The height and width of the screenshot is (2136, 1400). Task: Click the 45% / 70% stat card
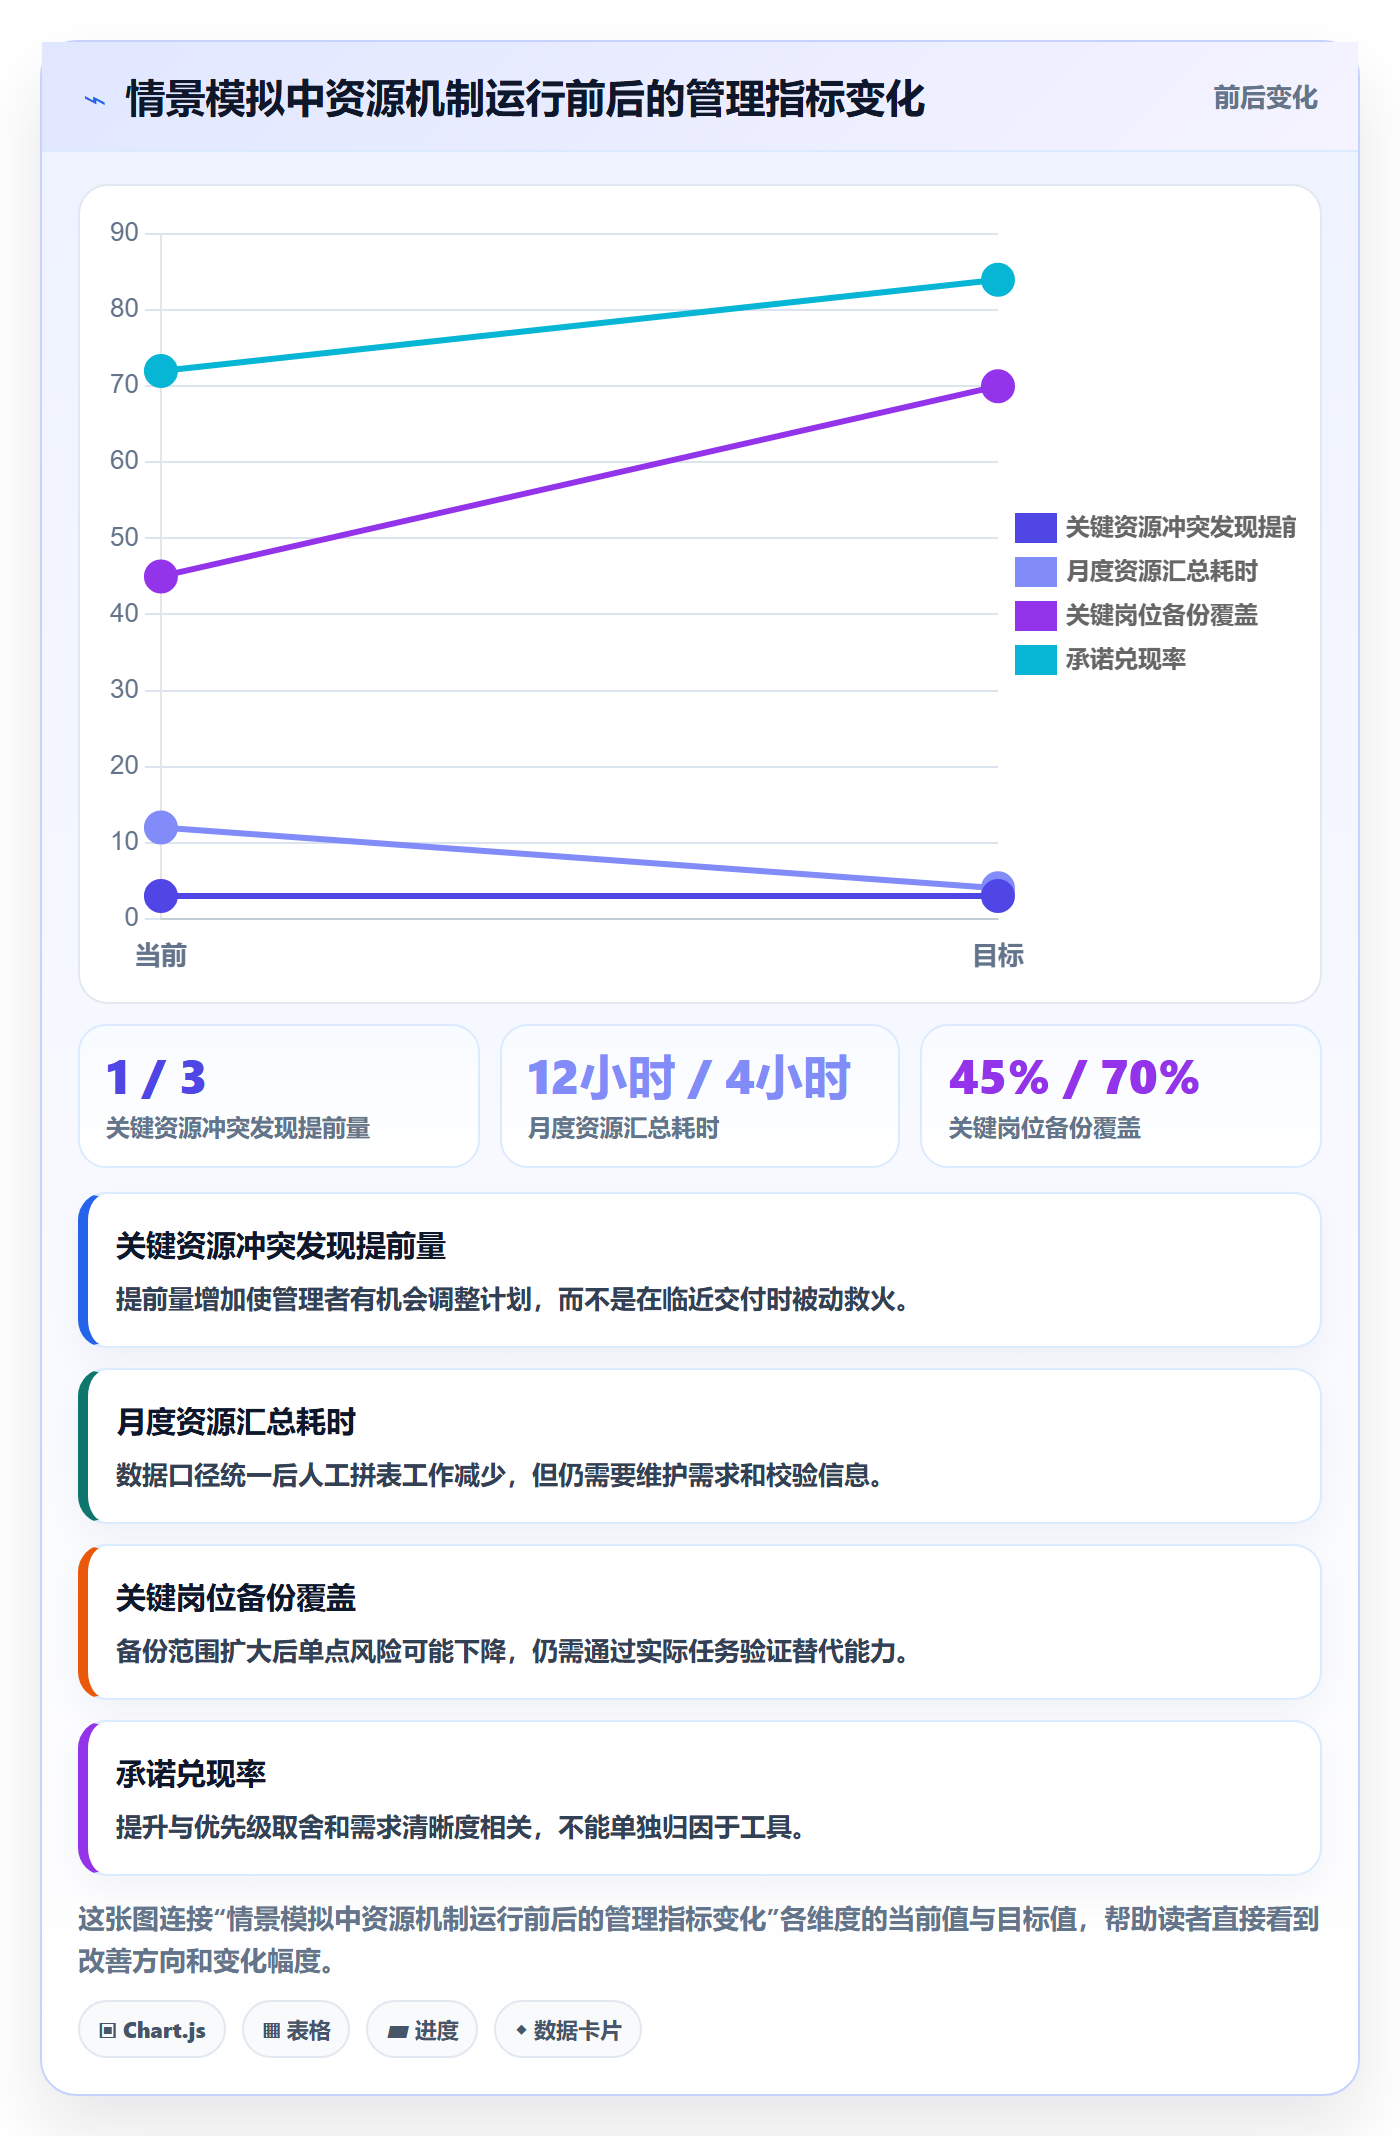tap(1121, 1096)
